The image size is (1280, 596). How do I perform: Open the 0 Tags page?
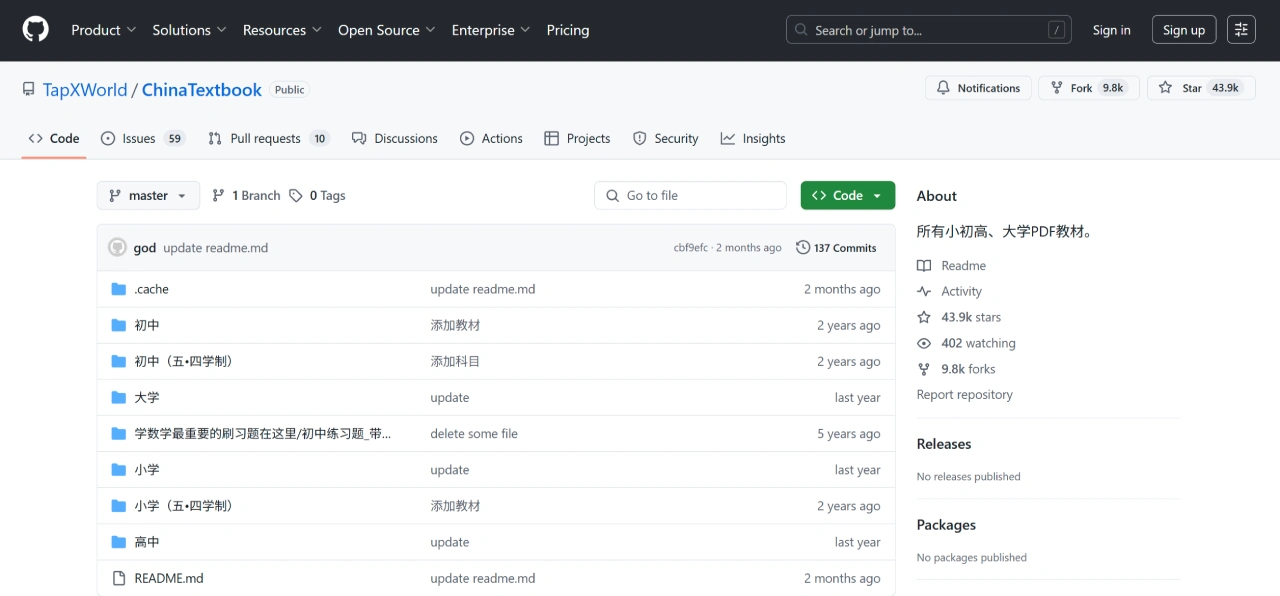317,196
